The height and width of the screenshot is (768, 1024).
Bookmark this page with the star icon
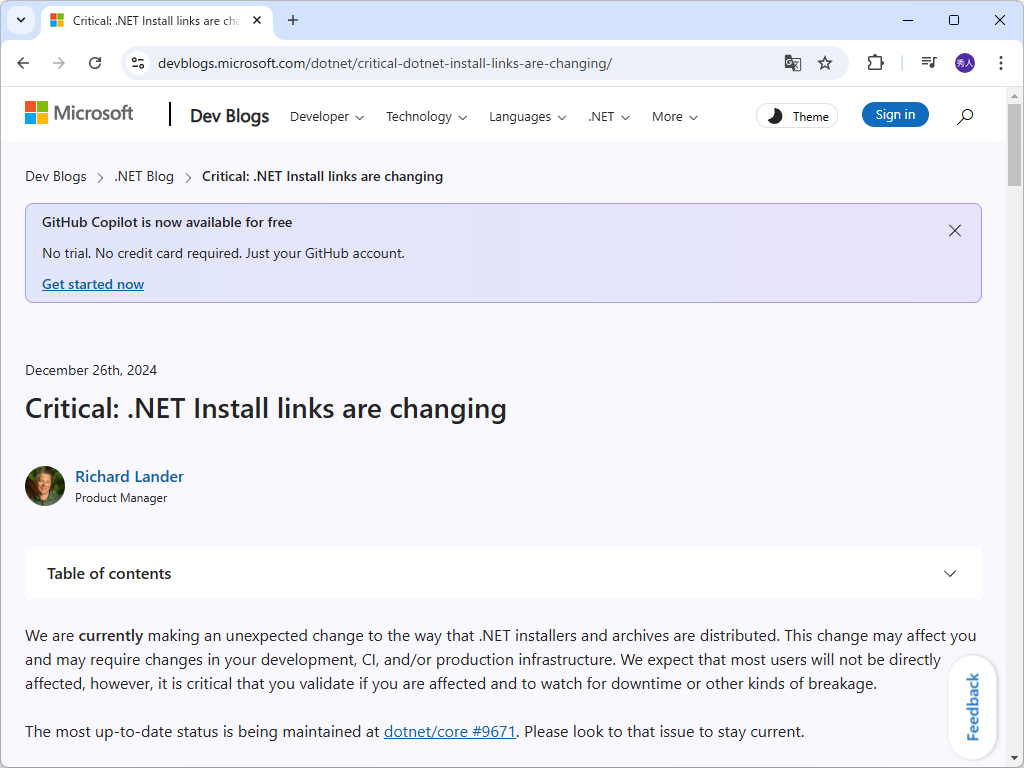tap(825, 63)
